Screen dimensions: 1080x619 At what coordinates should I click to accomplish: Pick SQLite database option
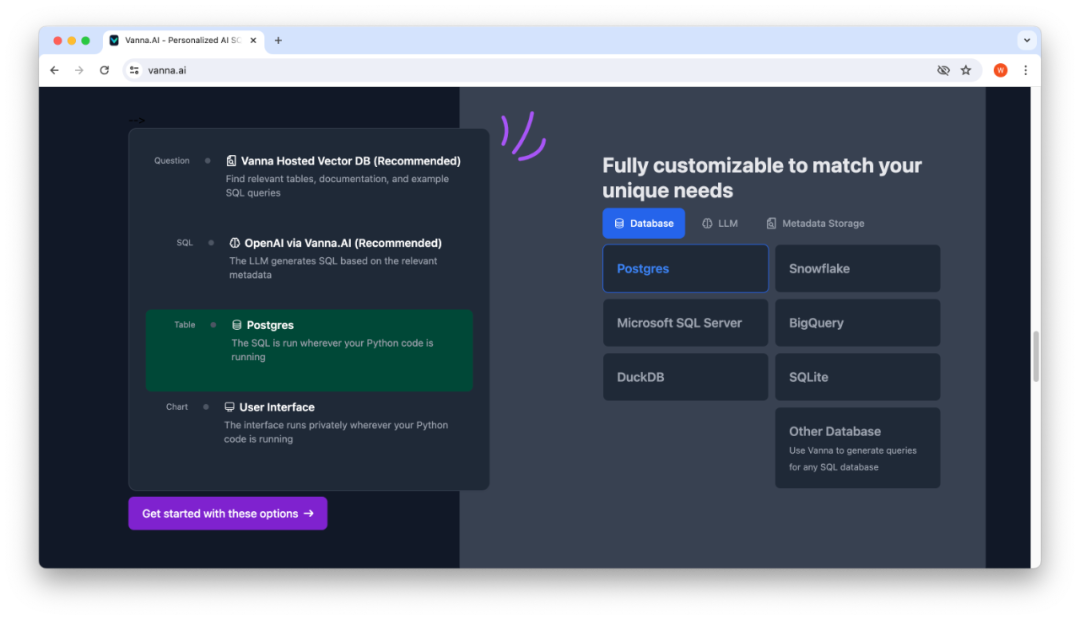(x=858, y=377)
